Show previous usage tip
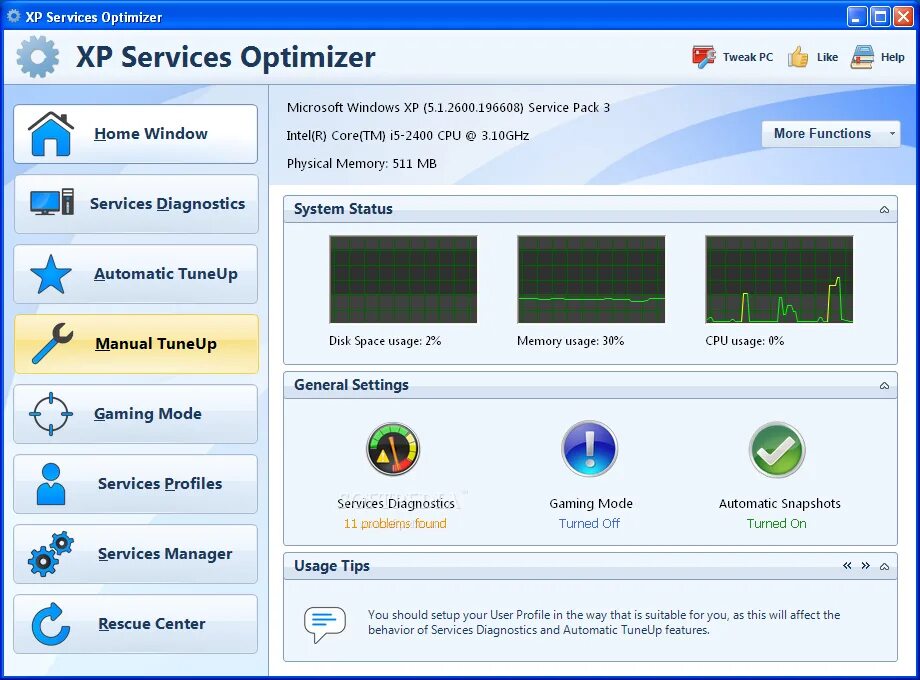 847,566
